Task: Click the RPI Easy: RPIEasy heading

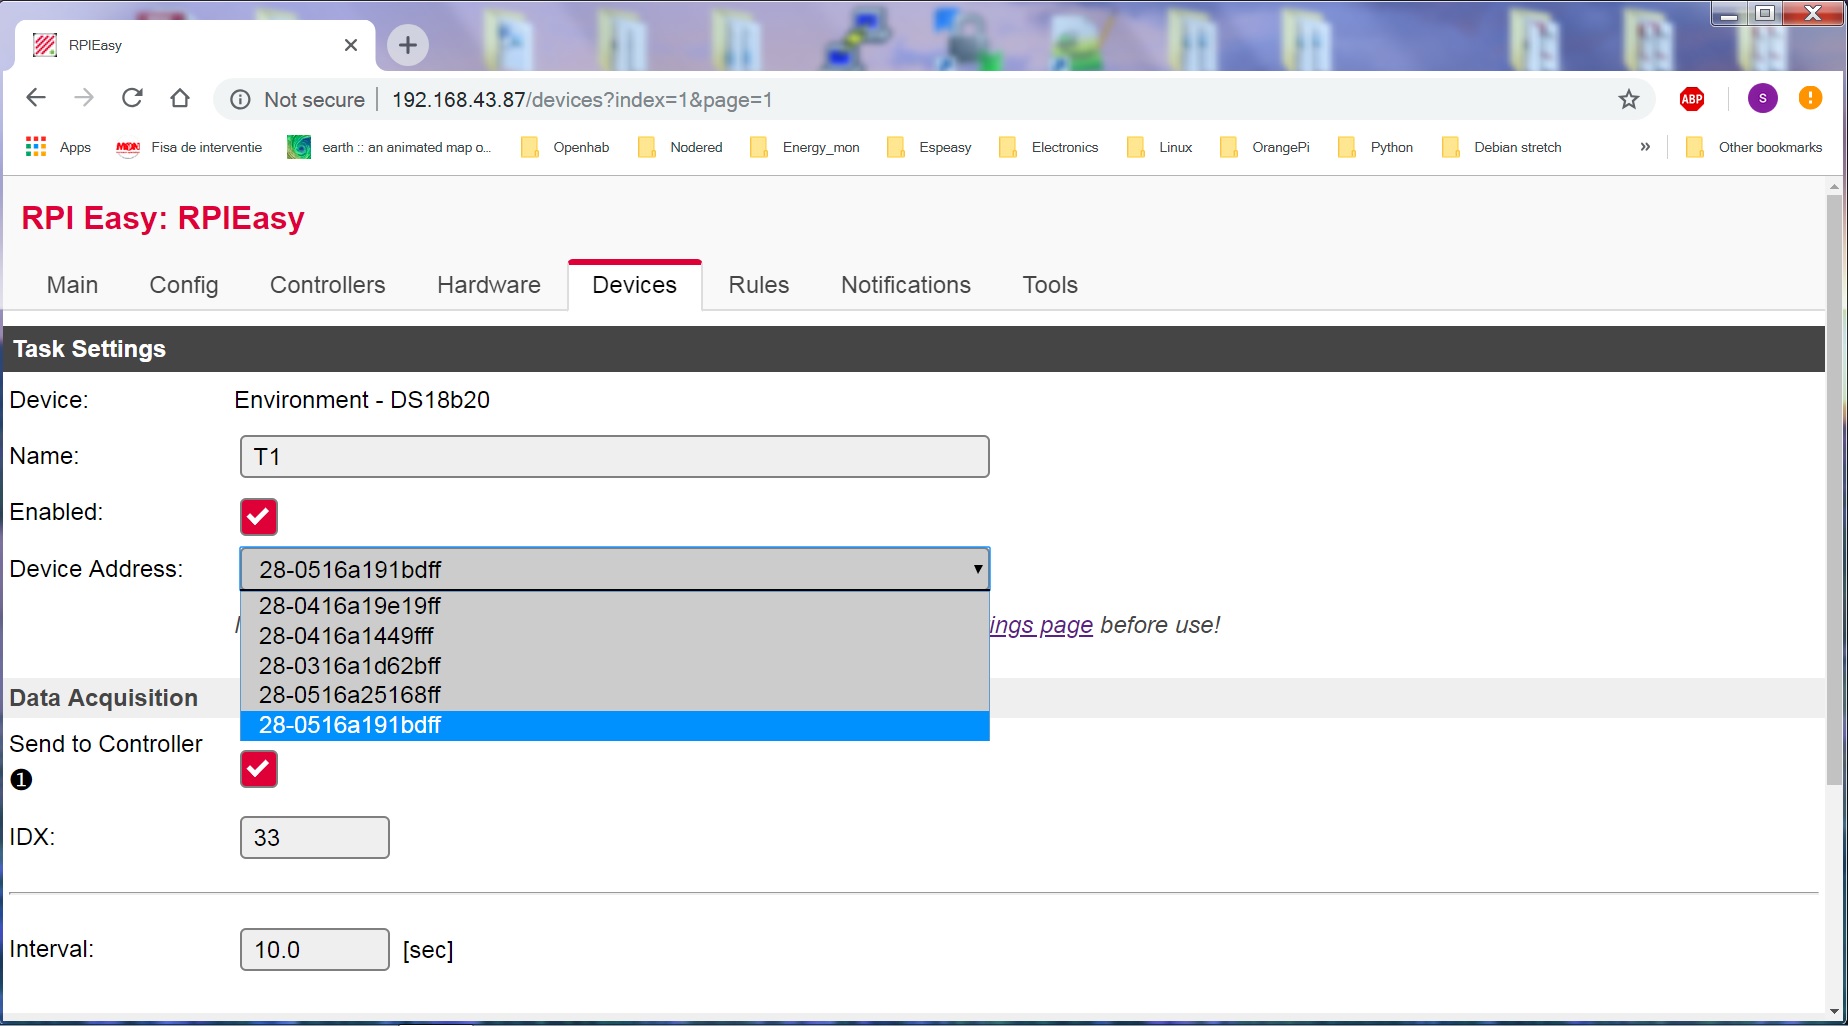Action: 163,218
